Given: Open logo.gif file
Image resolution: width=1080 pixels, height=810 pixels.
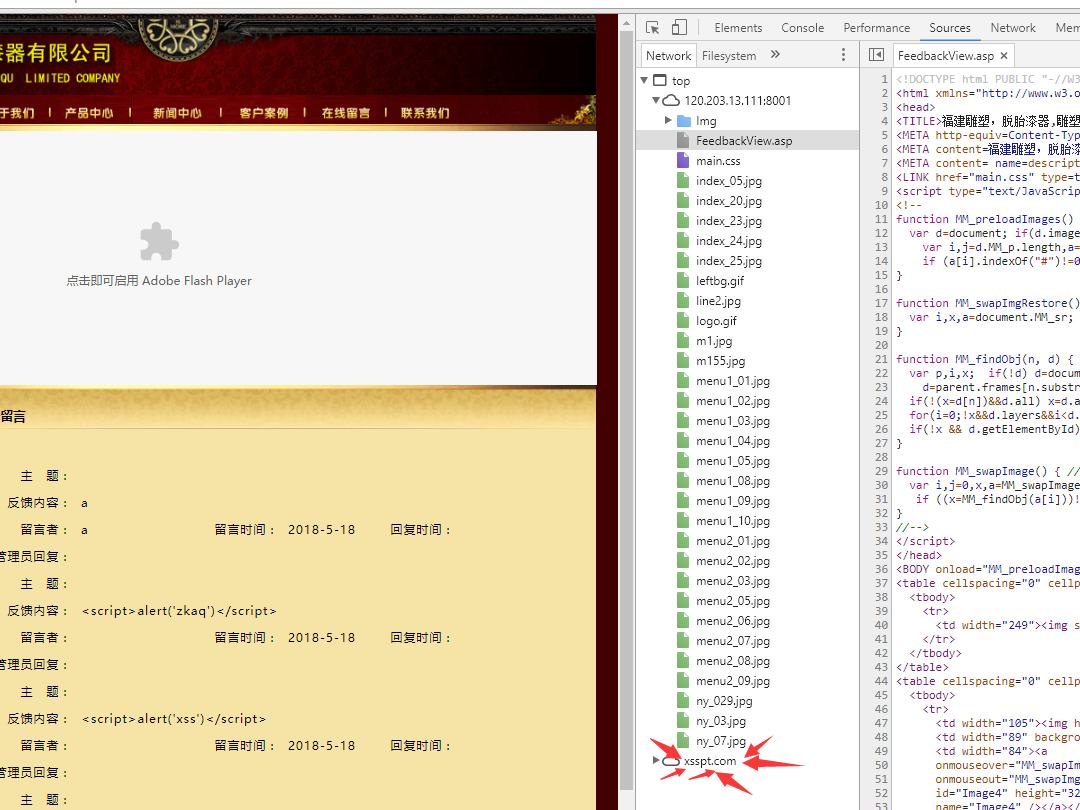Looking at the screenshot, I should [716, 320].
